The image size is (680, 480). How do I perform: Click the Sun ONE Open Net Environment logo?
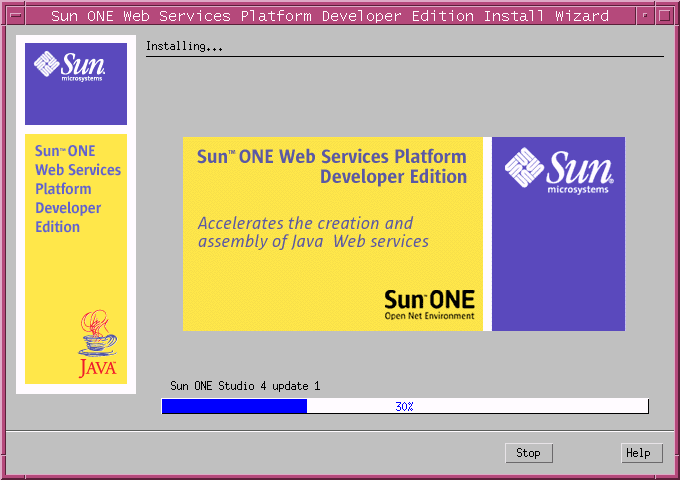pos(429,305)
